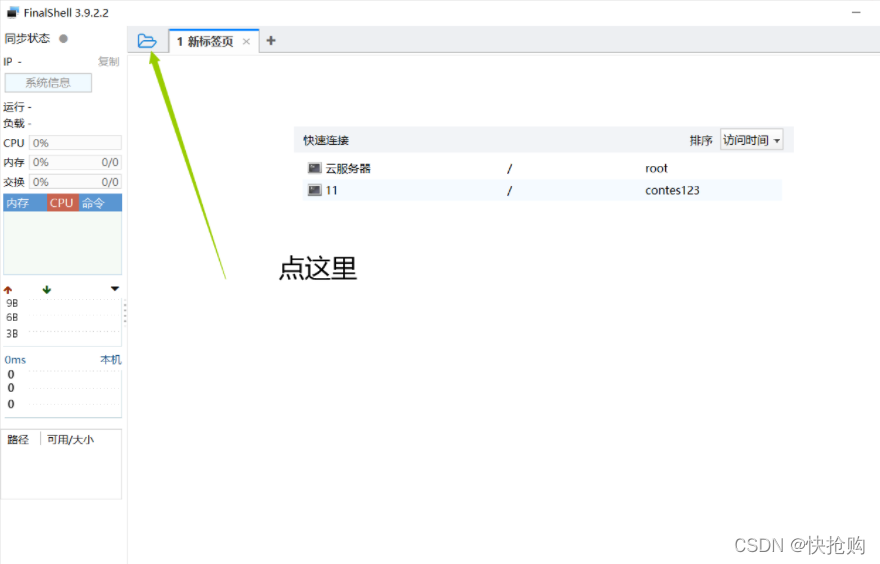Switch to the 内存 tab in the process panel
Viewport: 880px width, 564px height.
[25, 203]
